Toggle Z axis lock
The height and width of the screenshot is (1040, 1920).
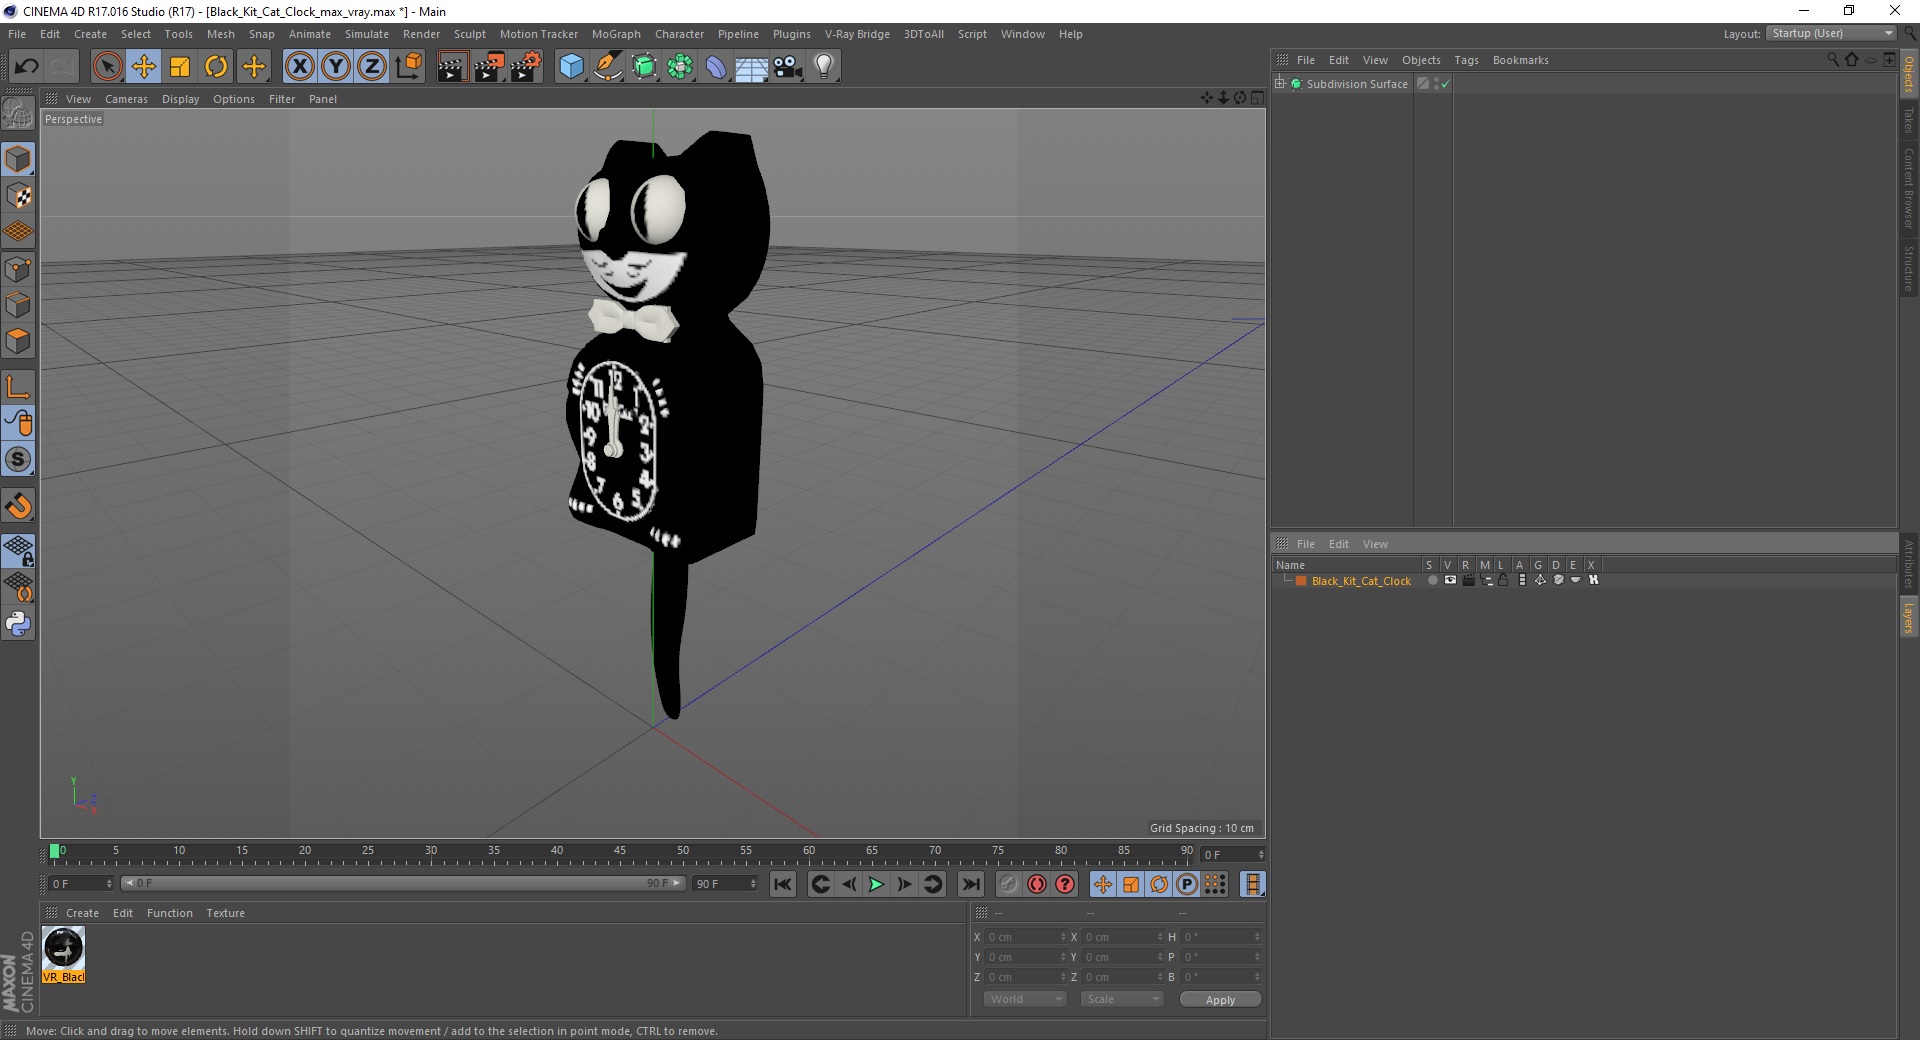(x=372, y=67)
